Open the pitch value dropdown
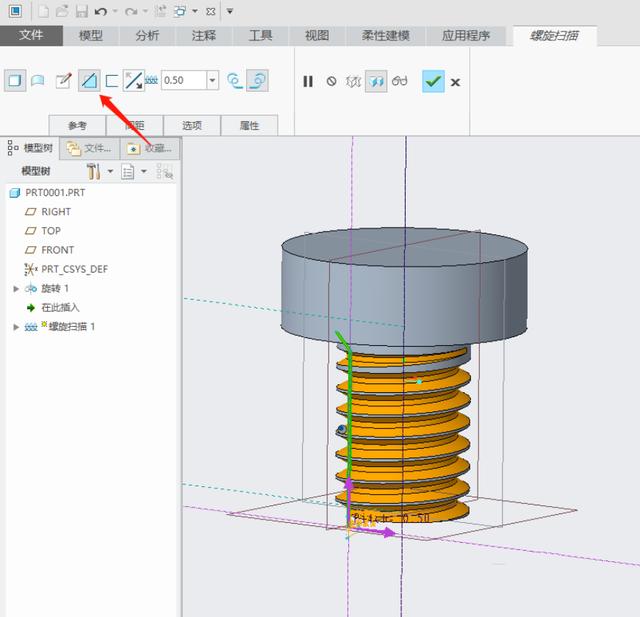This screenshot has width=640, height=617. (212, 80)
